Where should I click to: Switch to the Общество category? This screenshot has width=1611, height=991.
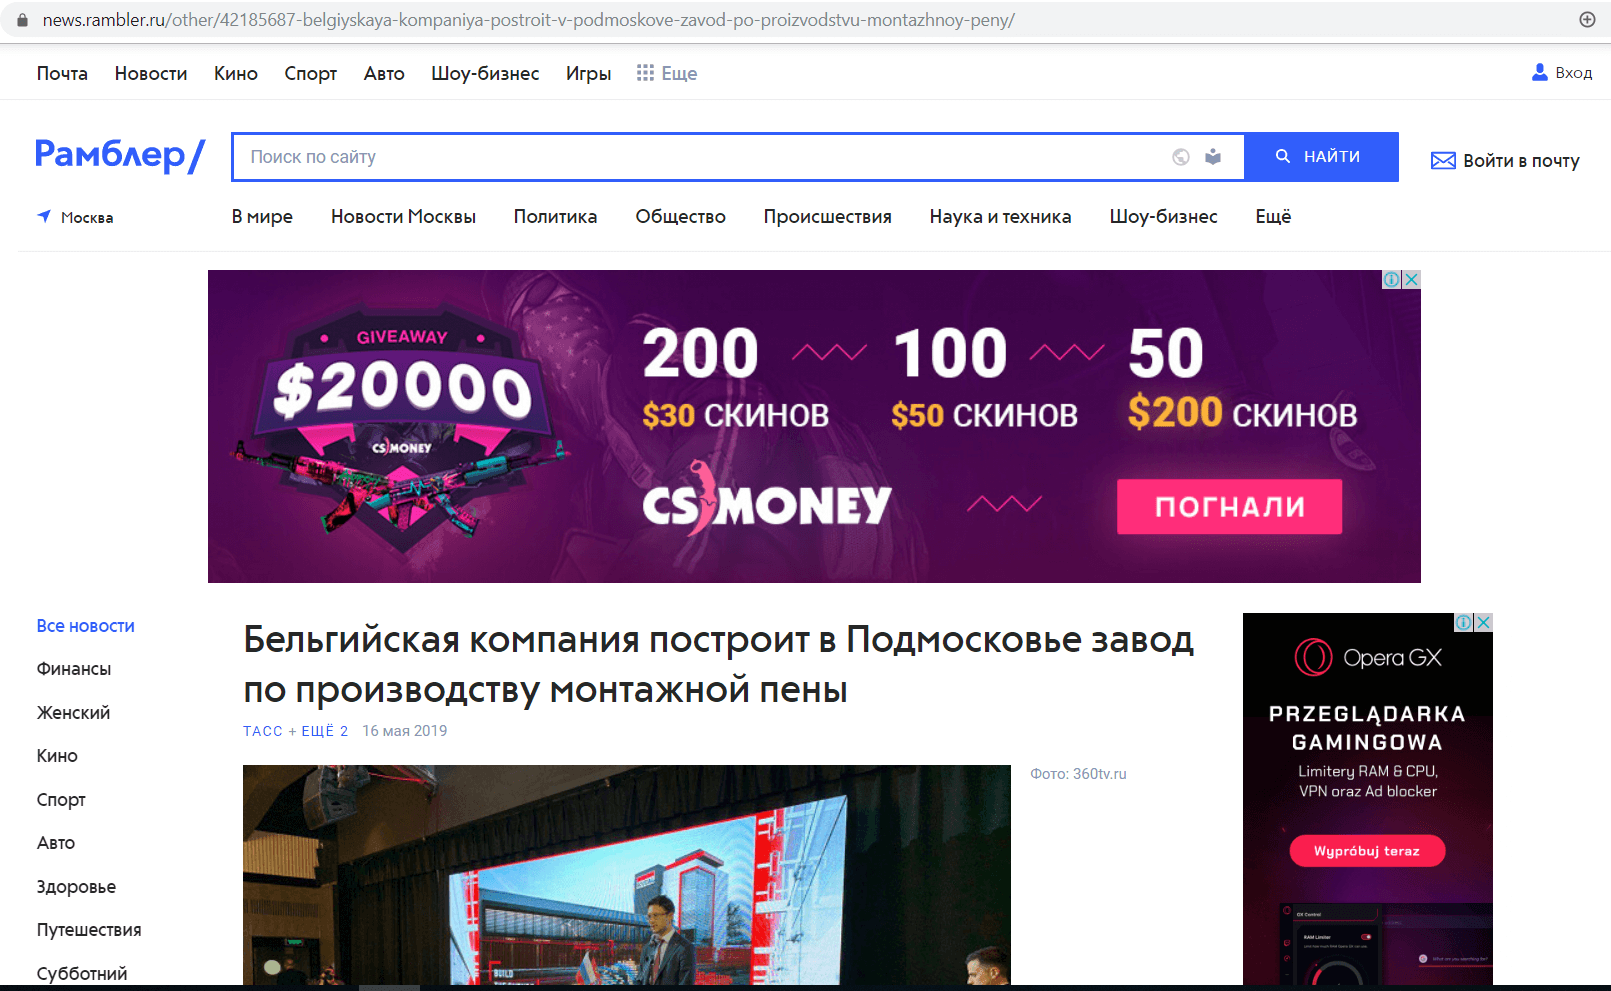pos(680,217)
